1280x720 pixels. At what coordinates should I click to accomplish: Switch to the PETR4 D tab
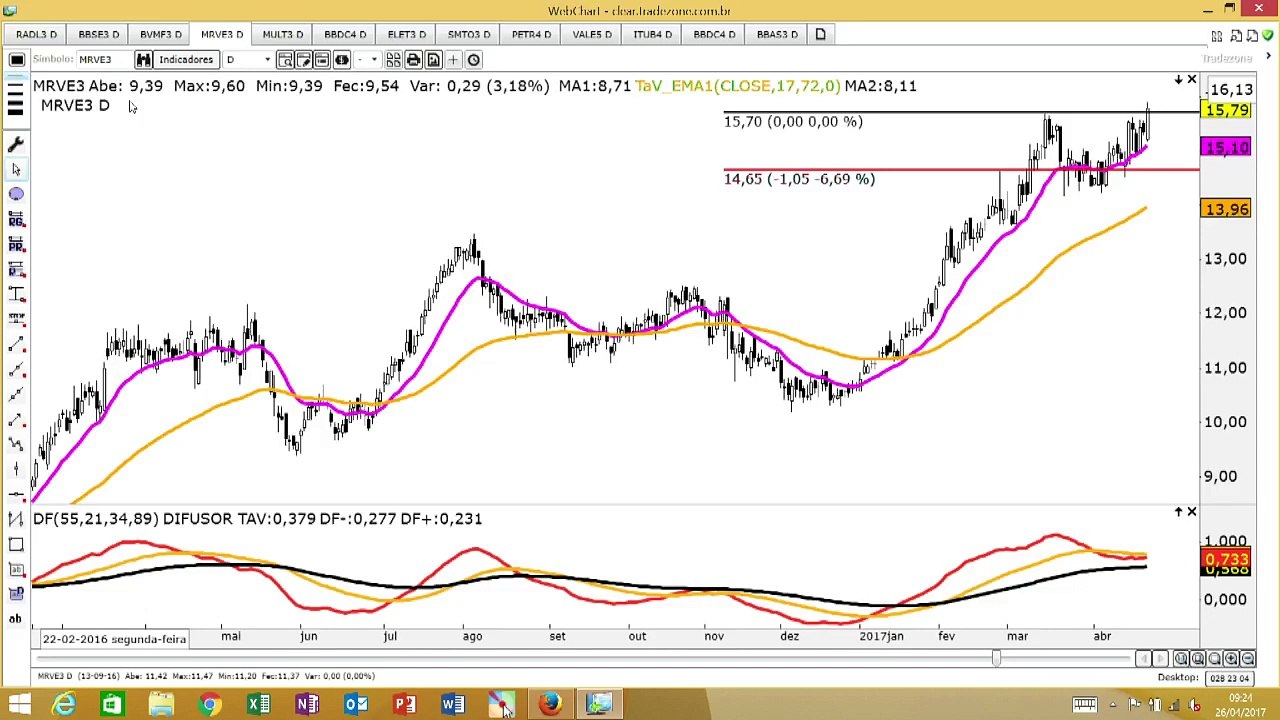click(x=531, y=35)
